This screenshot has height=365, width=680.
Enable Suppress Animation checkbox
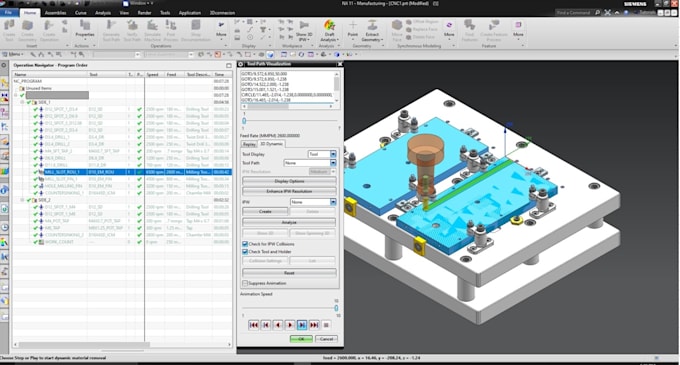tap(245, 283)
